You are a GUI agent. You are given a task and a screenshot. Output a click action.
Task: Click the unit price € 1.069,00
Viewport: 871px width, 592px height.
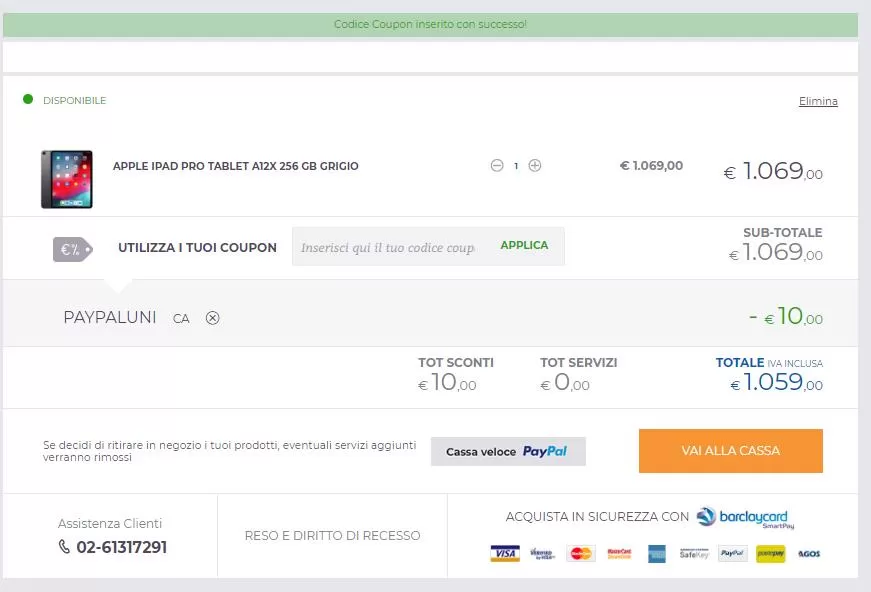(x=651, y=165)
